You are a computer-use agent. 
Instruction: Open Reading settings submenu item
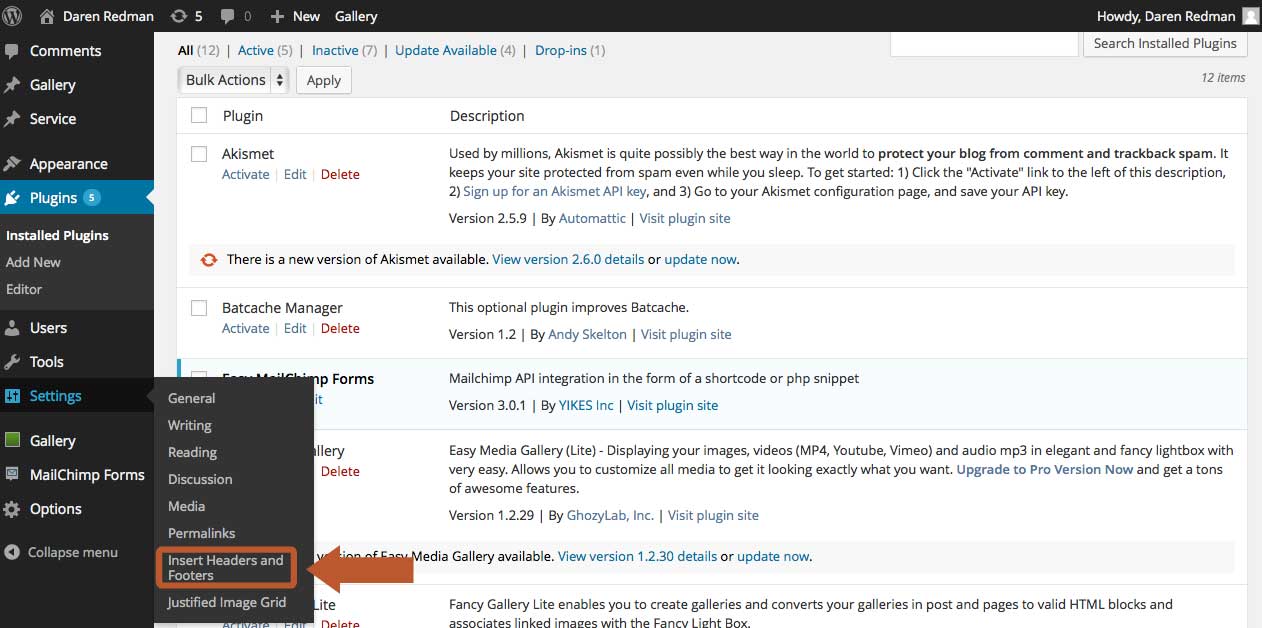[x=192, y=452]
